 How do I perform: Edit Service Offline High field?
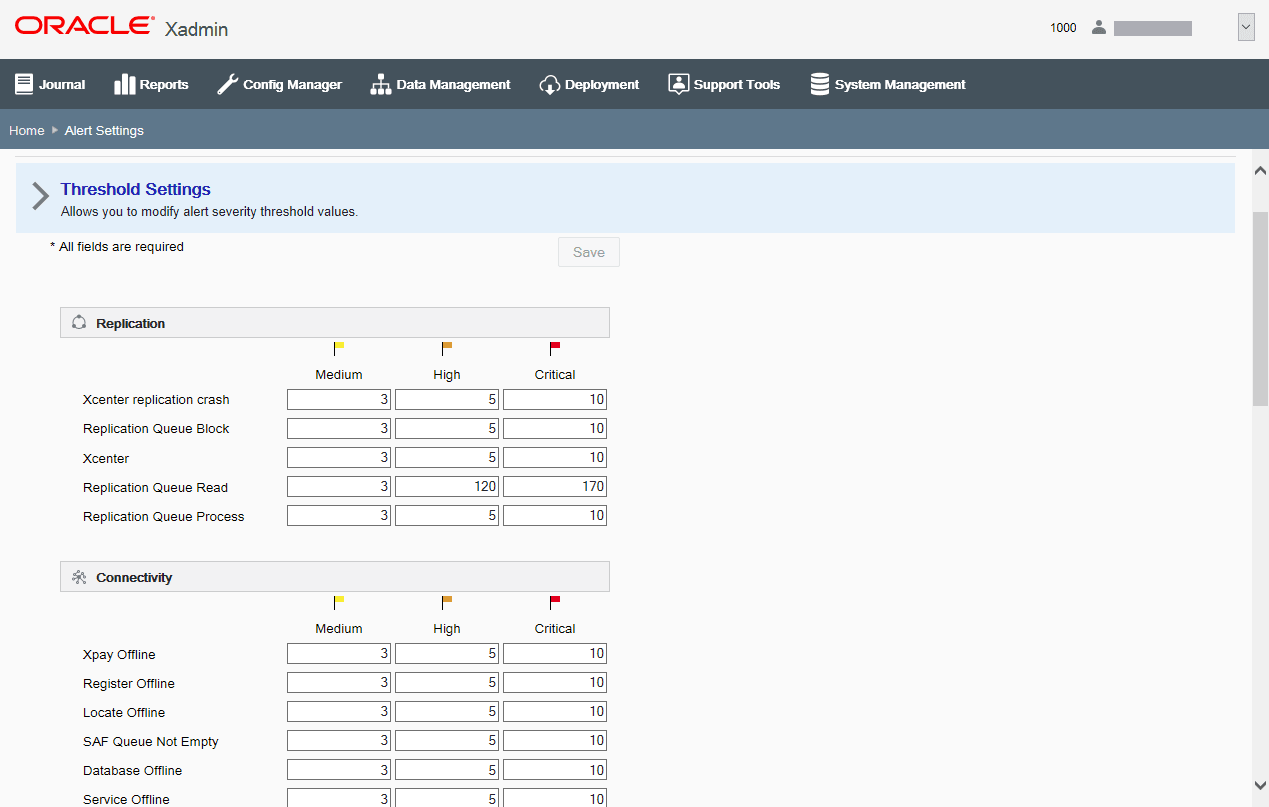pos(447,798)
